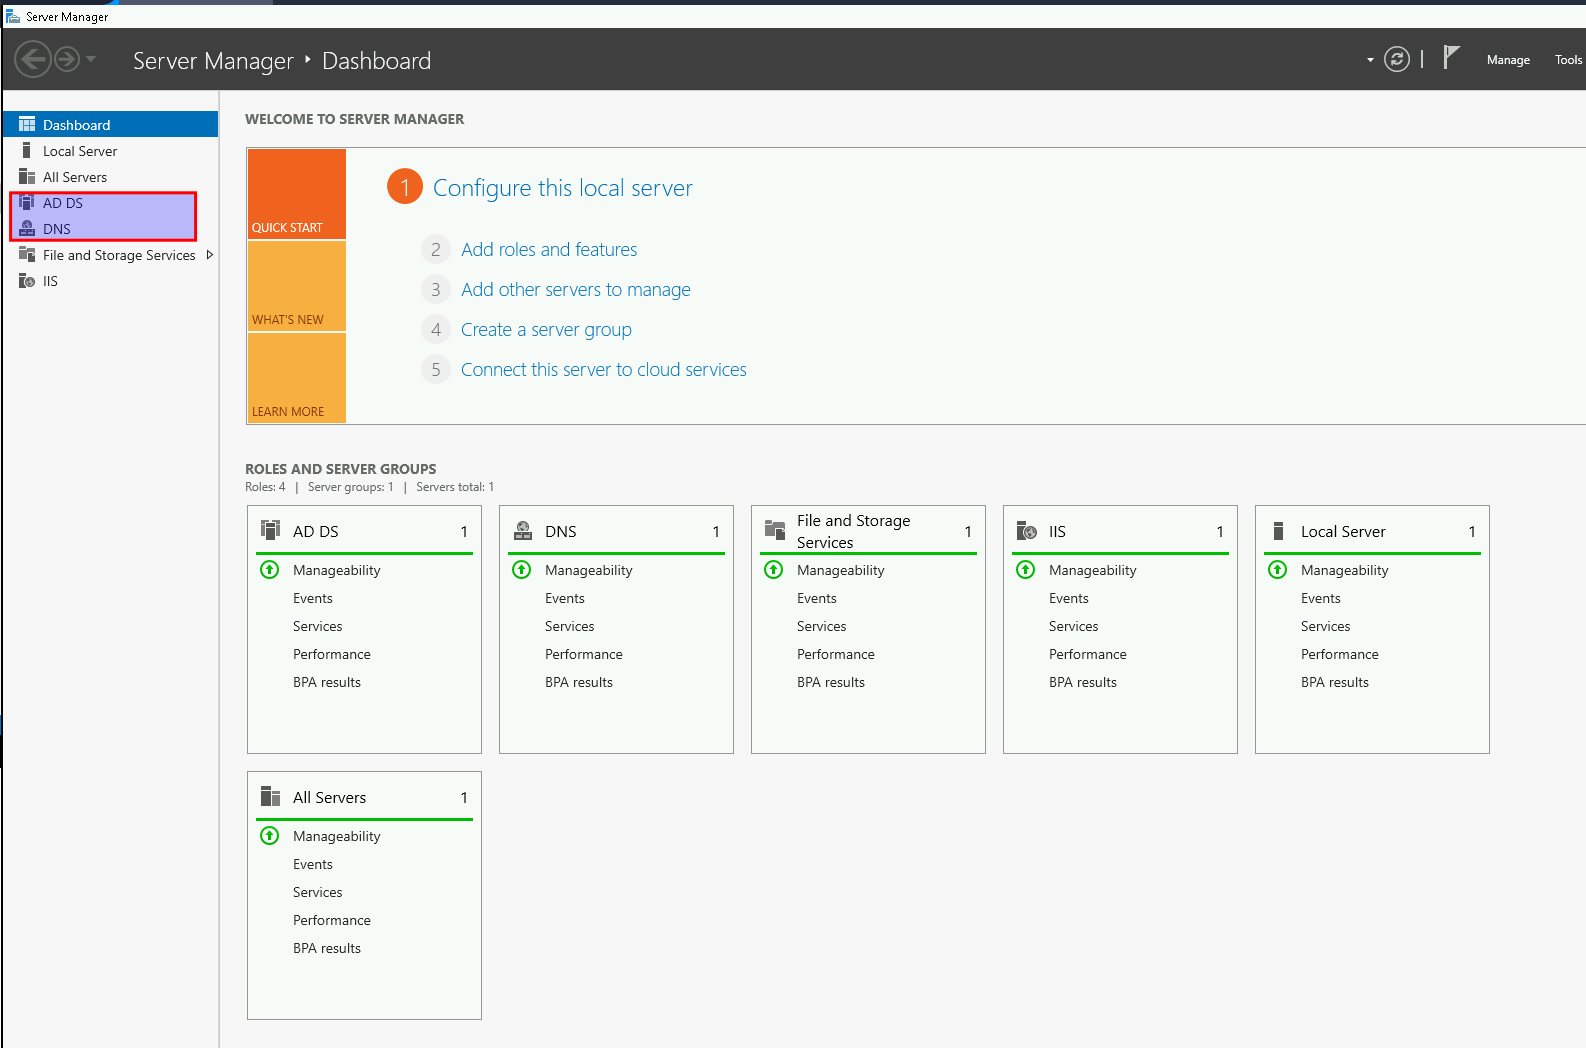
Task: Click File and Storage Manageability status icon
Action: (774, 569)
